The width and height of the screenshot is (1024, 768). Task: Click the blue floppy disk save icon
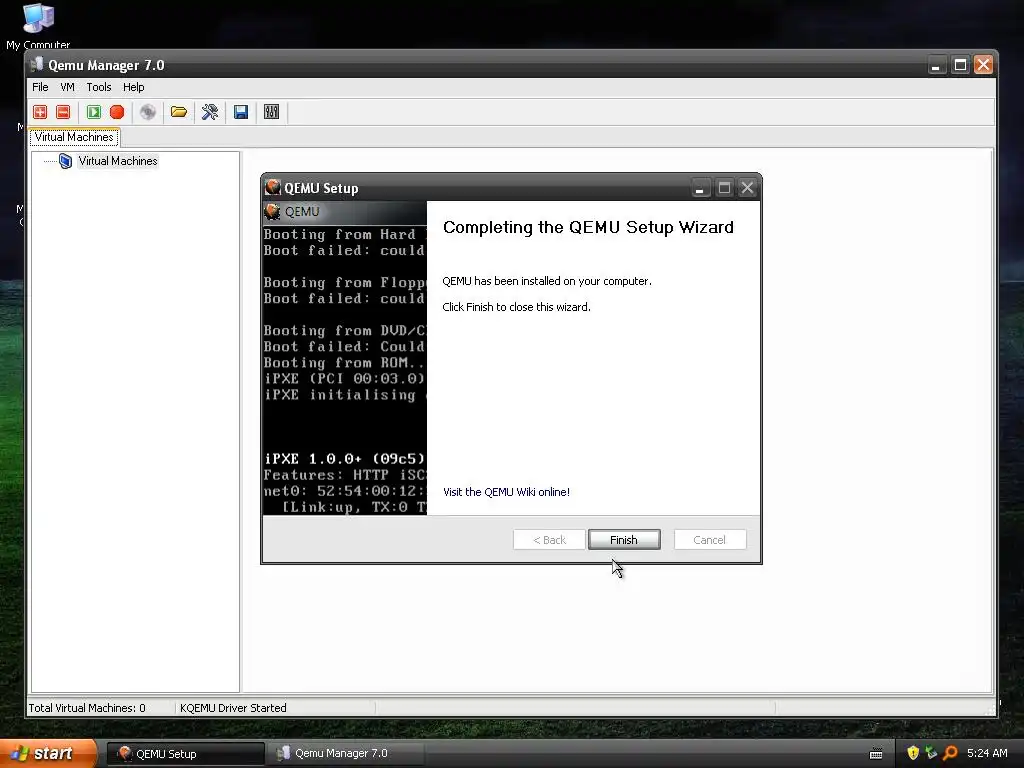tap(241, 112)
